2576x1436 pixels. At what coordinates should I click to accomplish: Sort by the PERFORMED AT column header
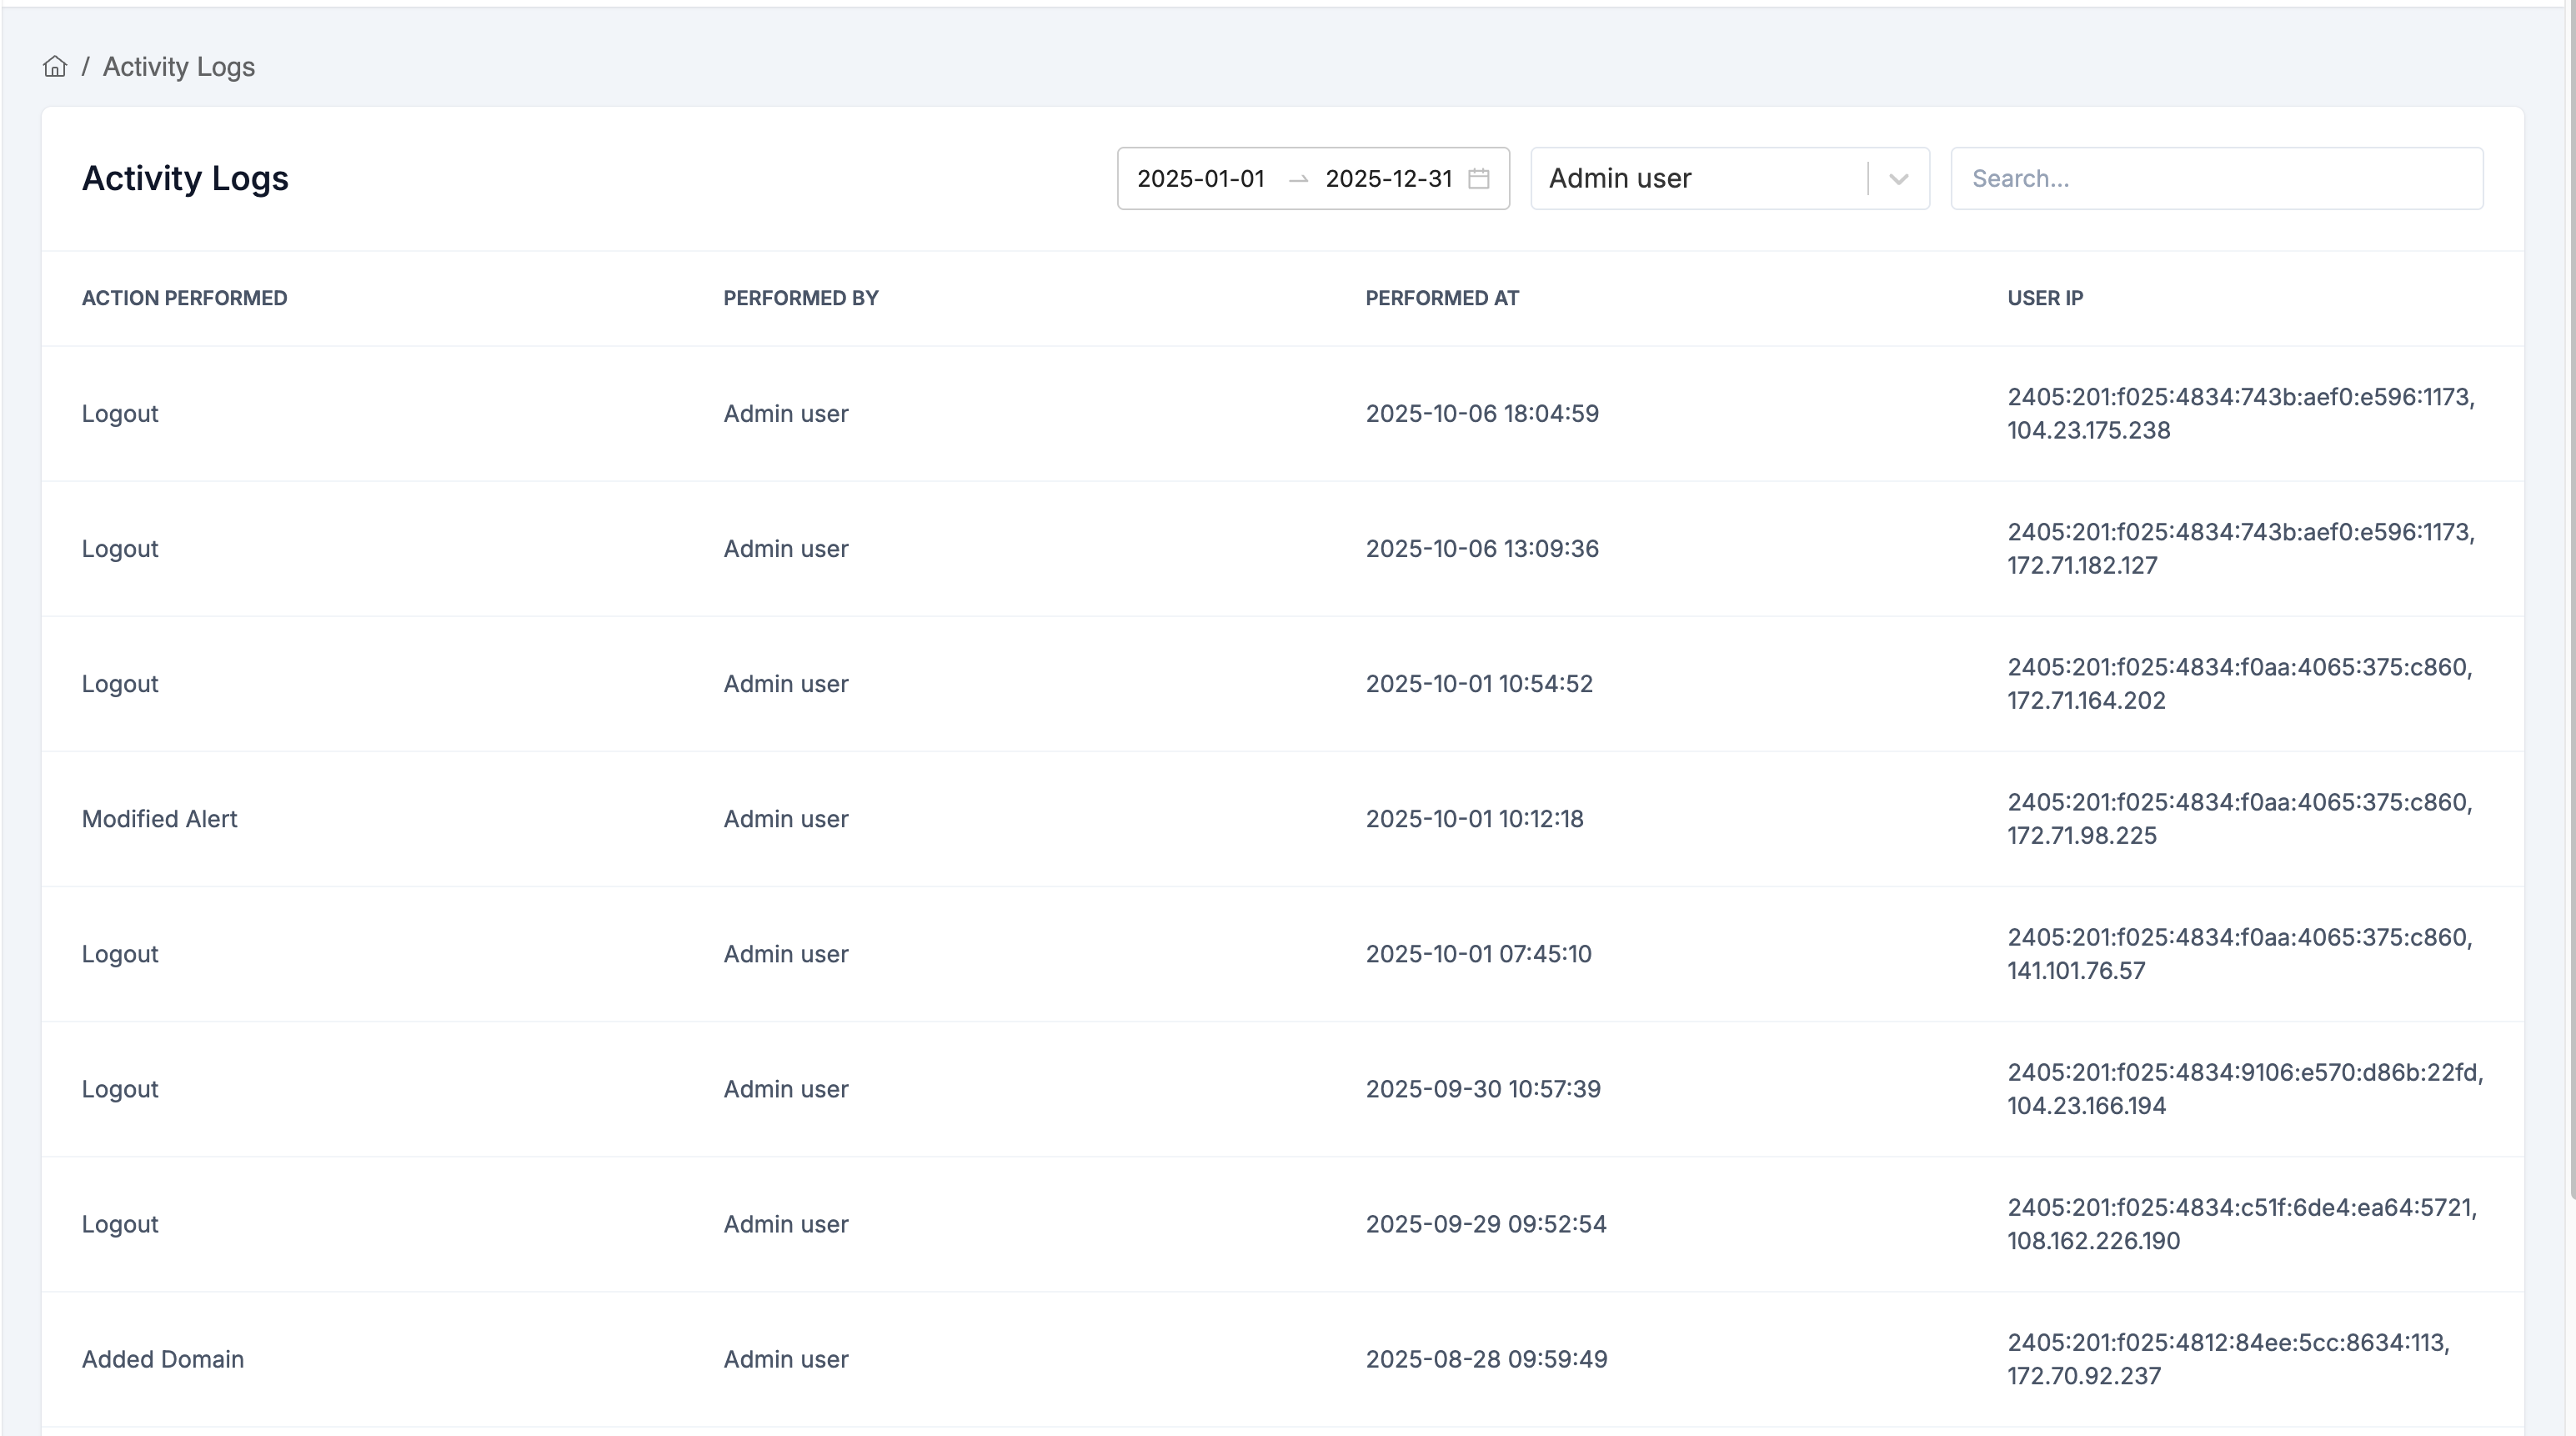[x=1442, y=297]
